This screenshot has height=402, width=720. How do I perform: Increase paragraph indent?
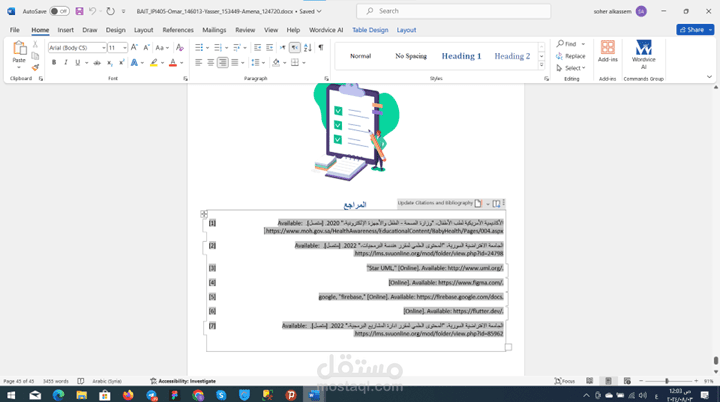pos(270,47)
